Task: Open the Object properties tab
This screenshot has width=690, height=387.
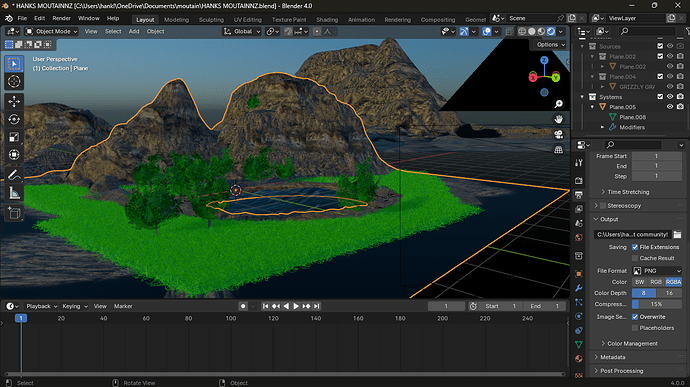Action: [x=579, y=274]
